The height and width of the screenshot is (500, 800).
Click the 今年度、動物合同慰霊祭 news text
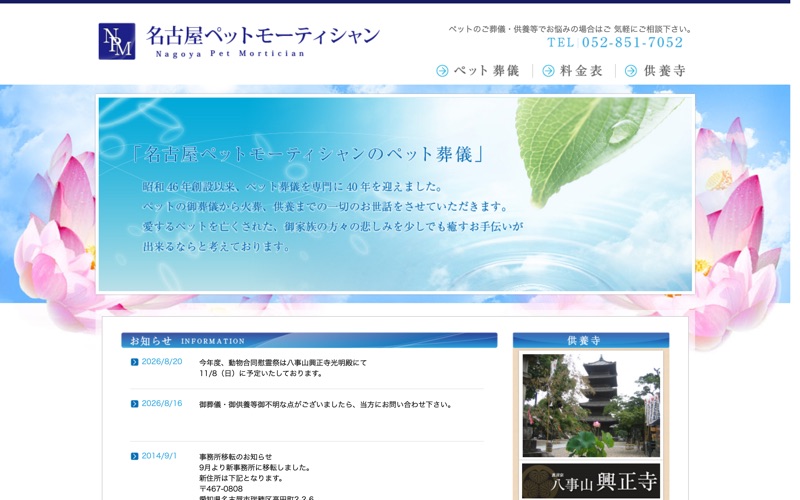[x=283, y=368]
